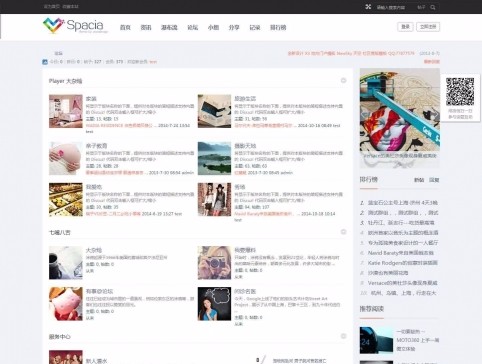Viewport: 482px width, 364px height.
Task: Open the 资讯 nav item
Action: 146,28
